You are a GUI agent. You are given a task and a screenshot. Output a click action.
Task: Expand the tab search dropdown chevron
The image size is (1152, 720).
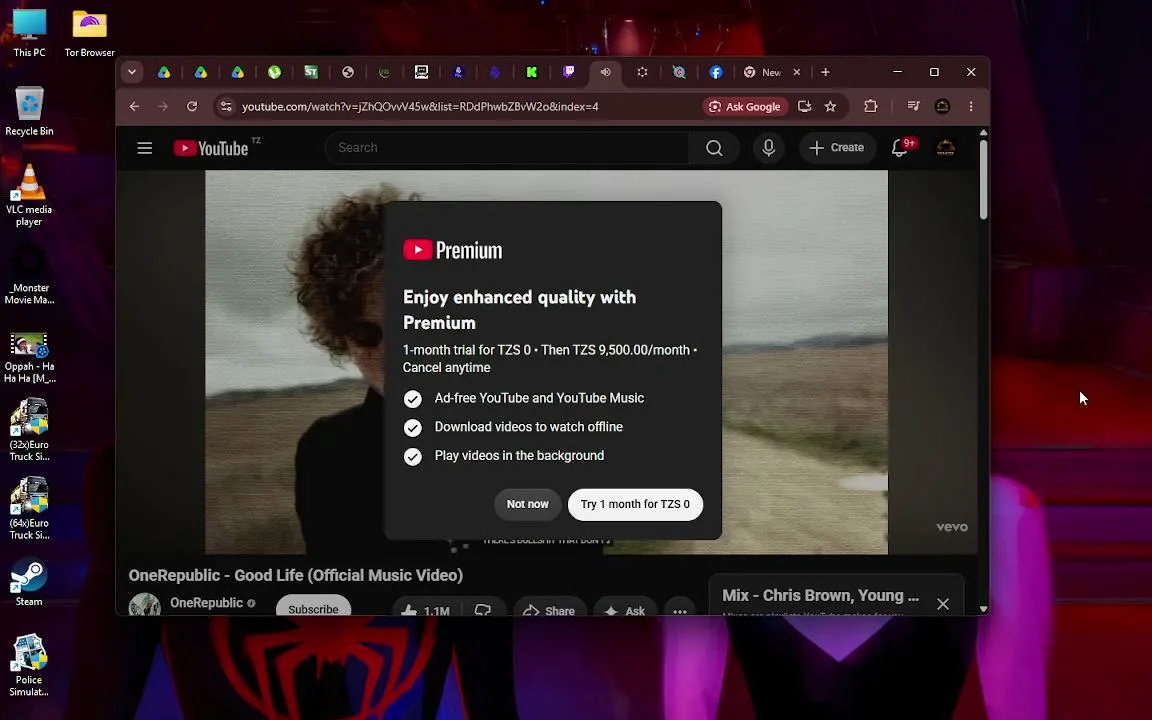point(132,72)
